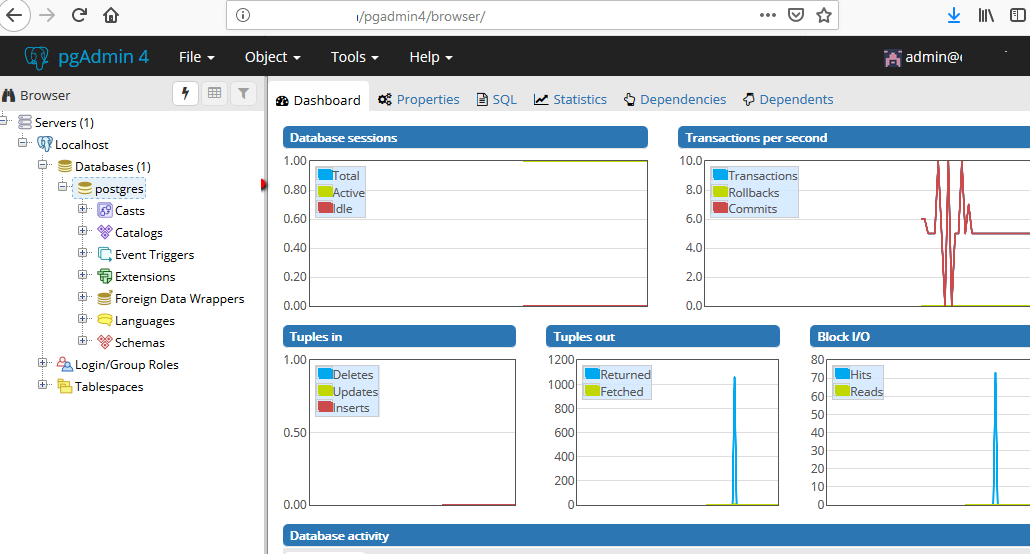Click the View Data grid icon
The width and height of the screenshot is (1030, 554).
[214, 94]
